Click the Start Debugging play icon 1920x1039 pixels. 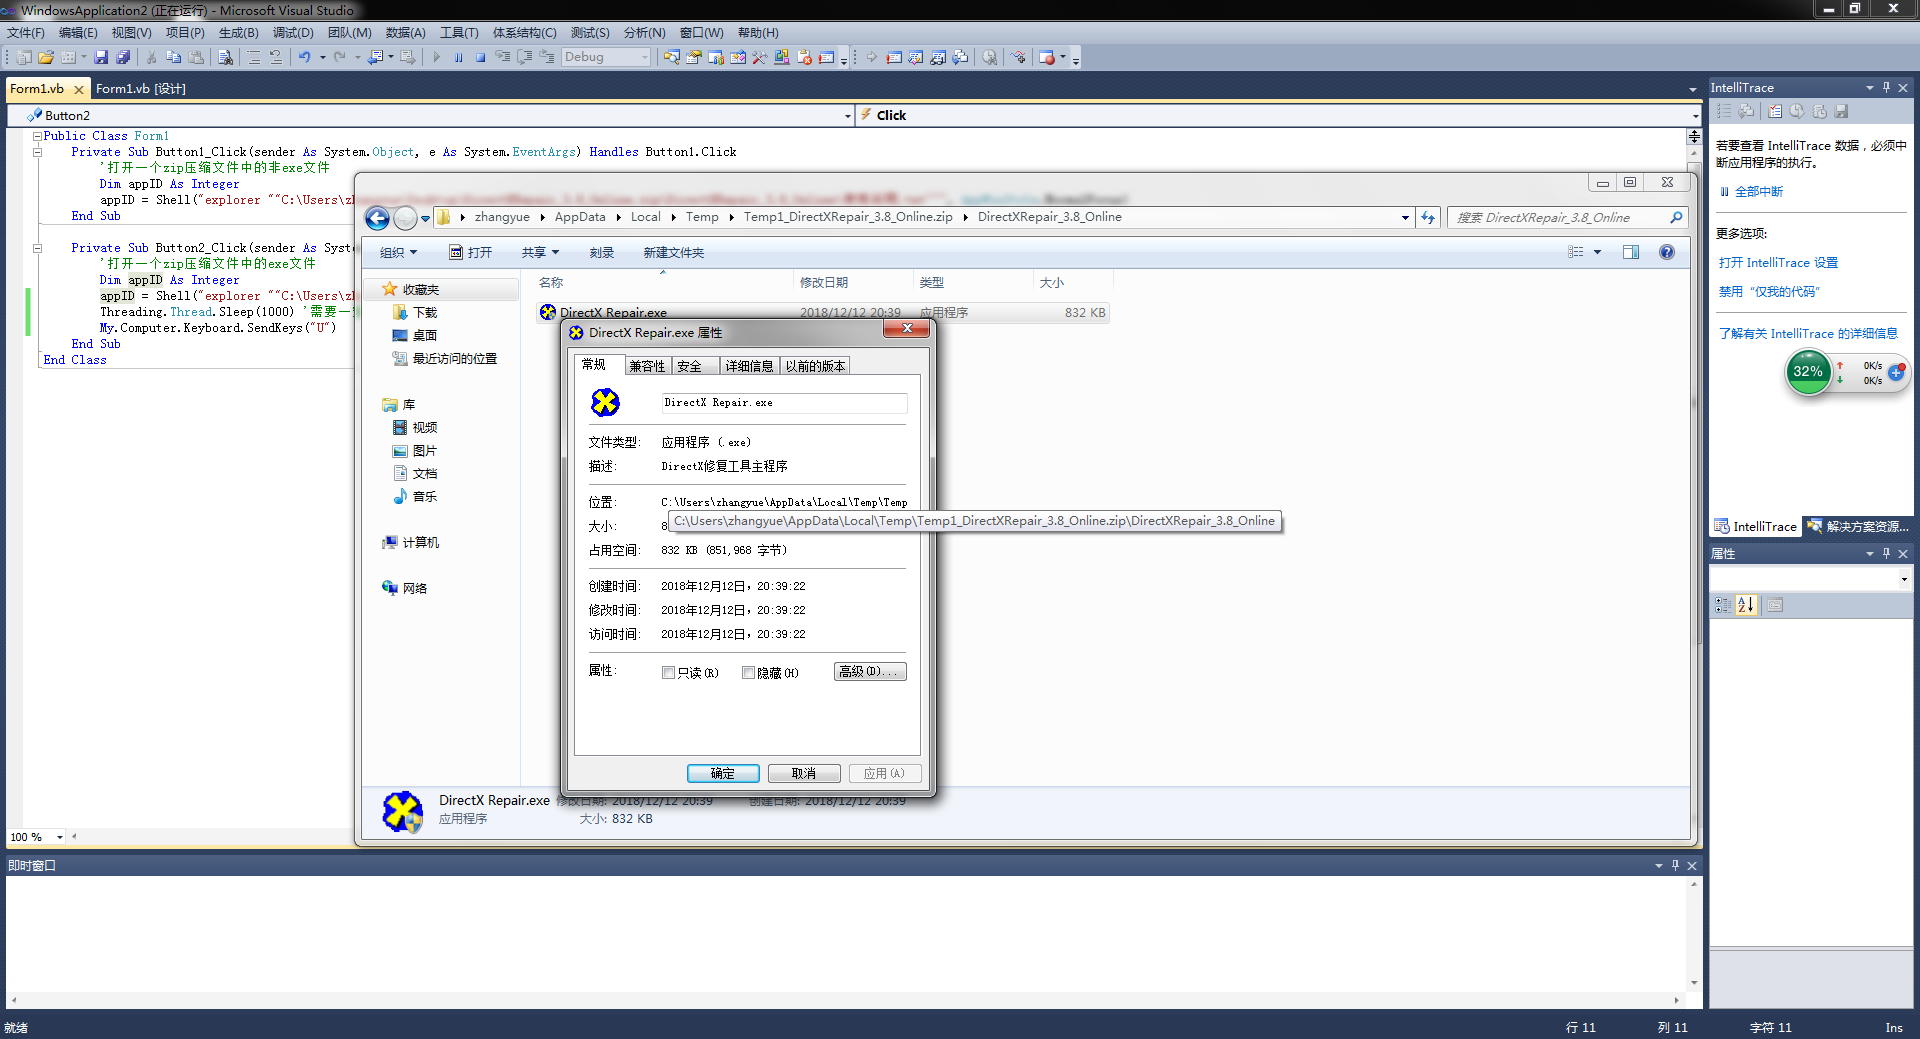436,58
